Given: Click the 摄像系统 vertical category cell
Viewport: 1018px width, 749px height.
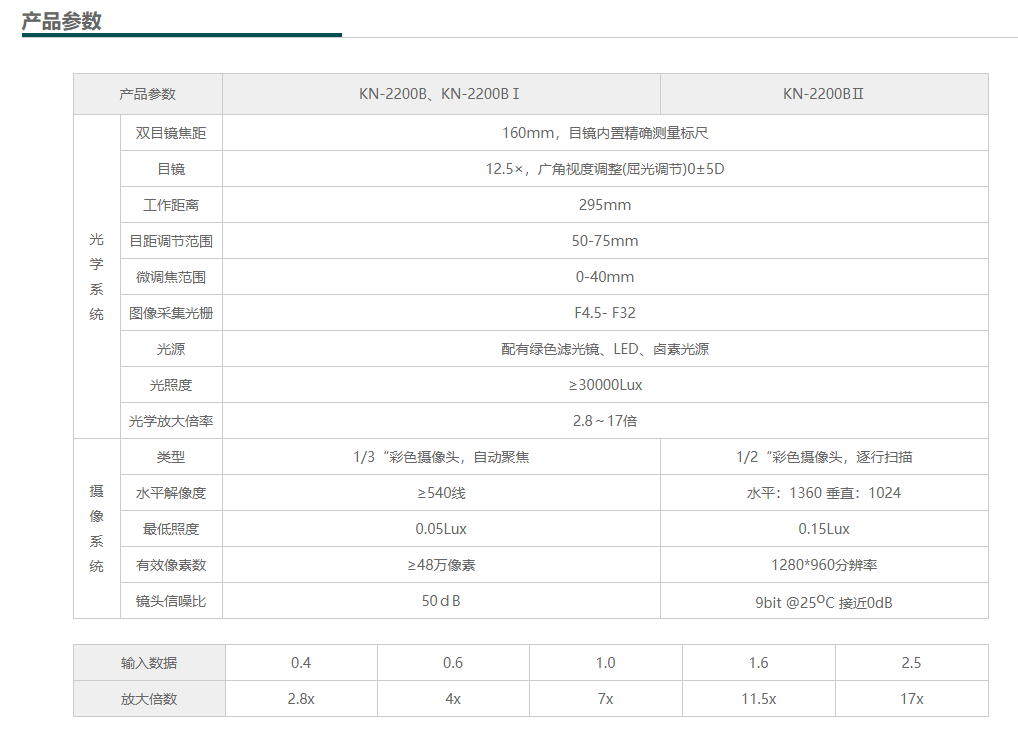Looking at the screenshot, I should coord(97,528).
